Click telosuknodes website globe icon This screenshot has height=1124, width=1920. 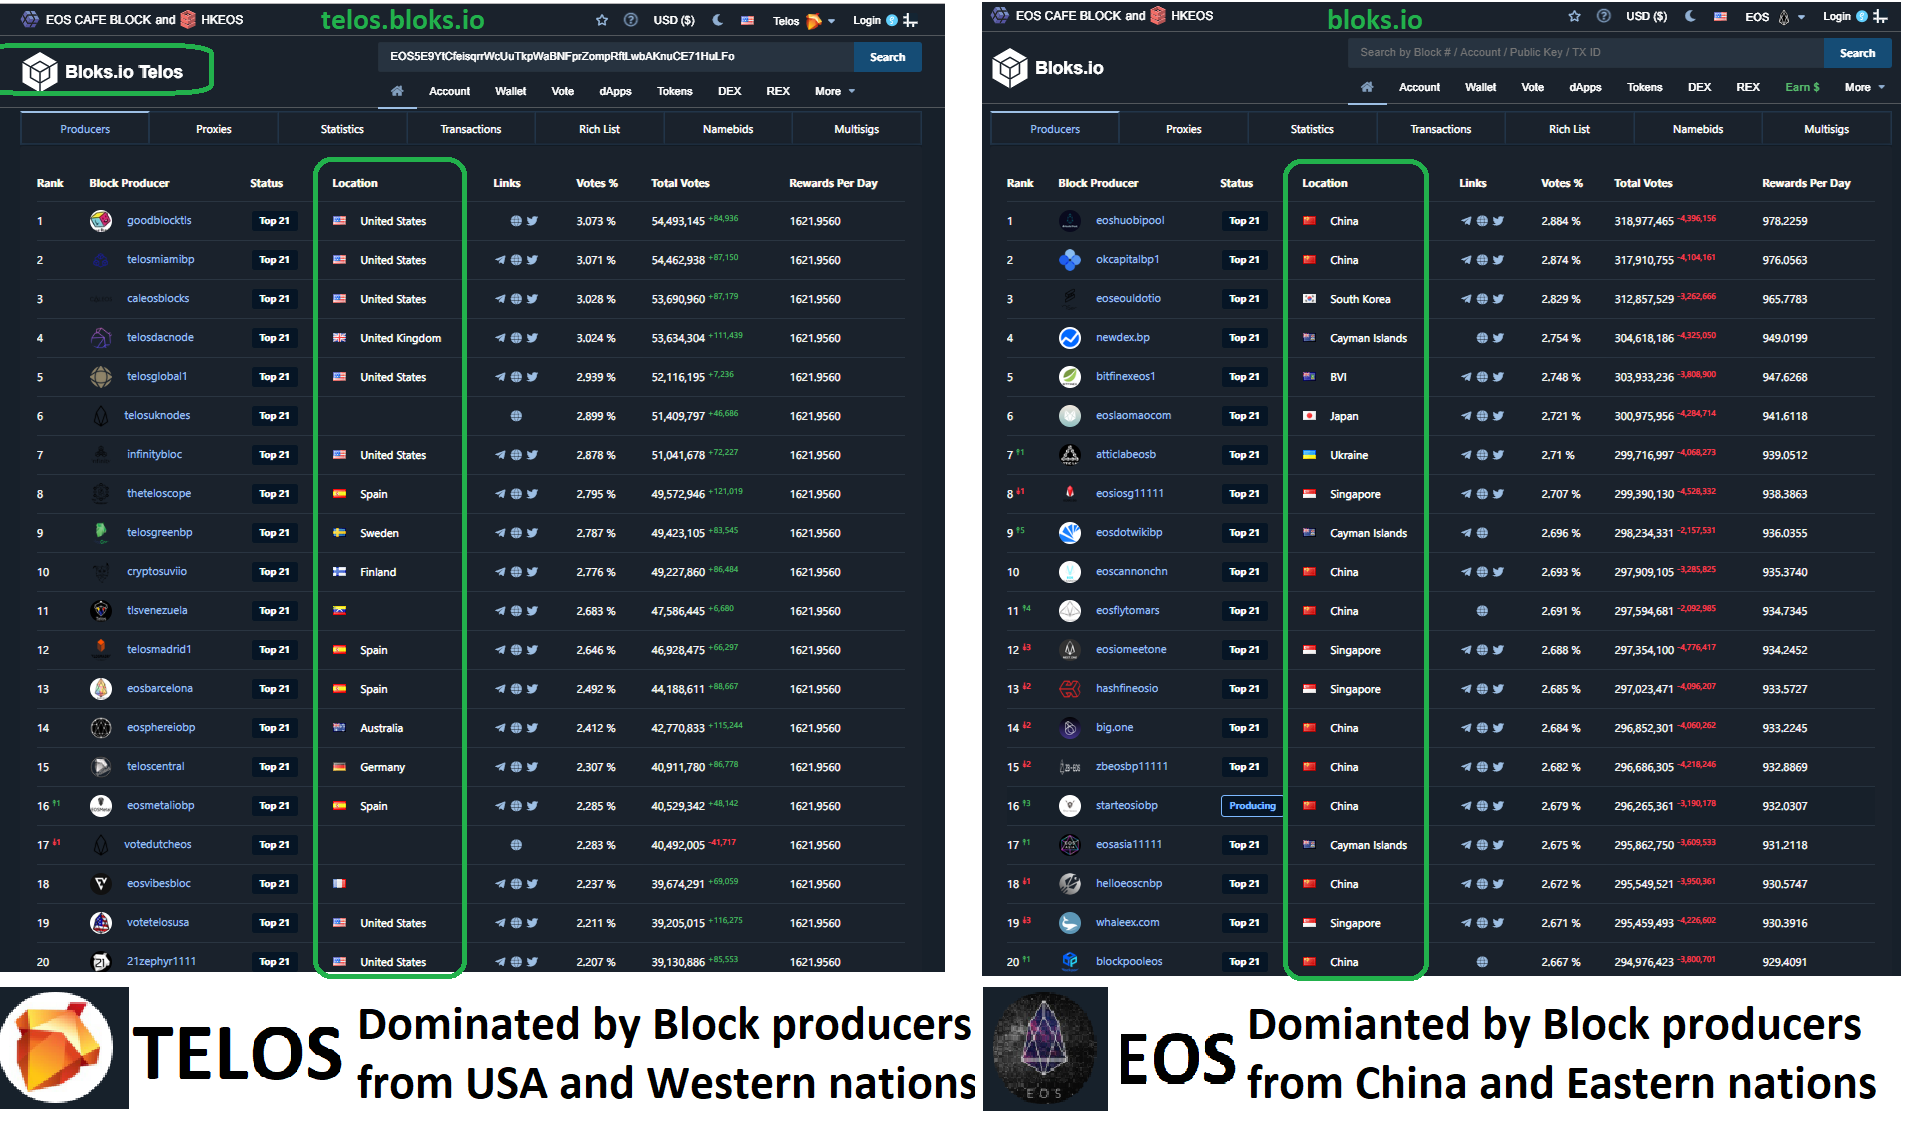(516, 416)
